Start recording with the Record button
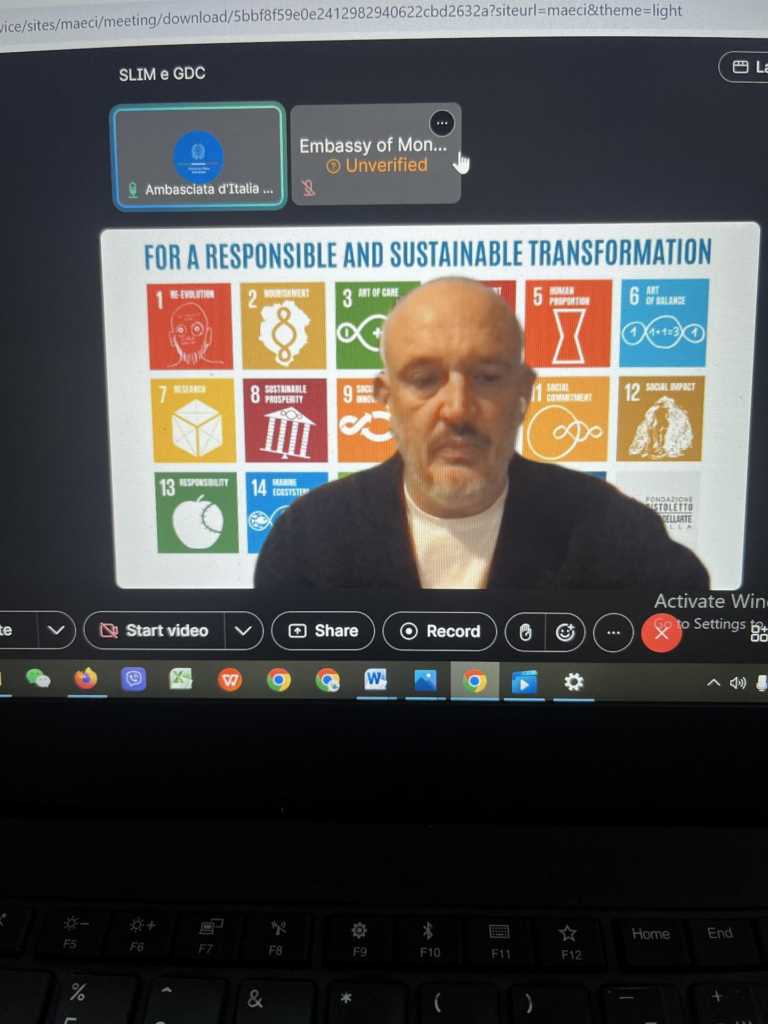 pos(440,631)
